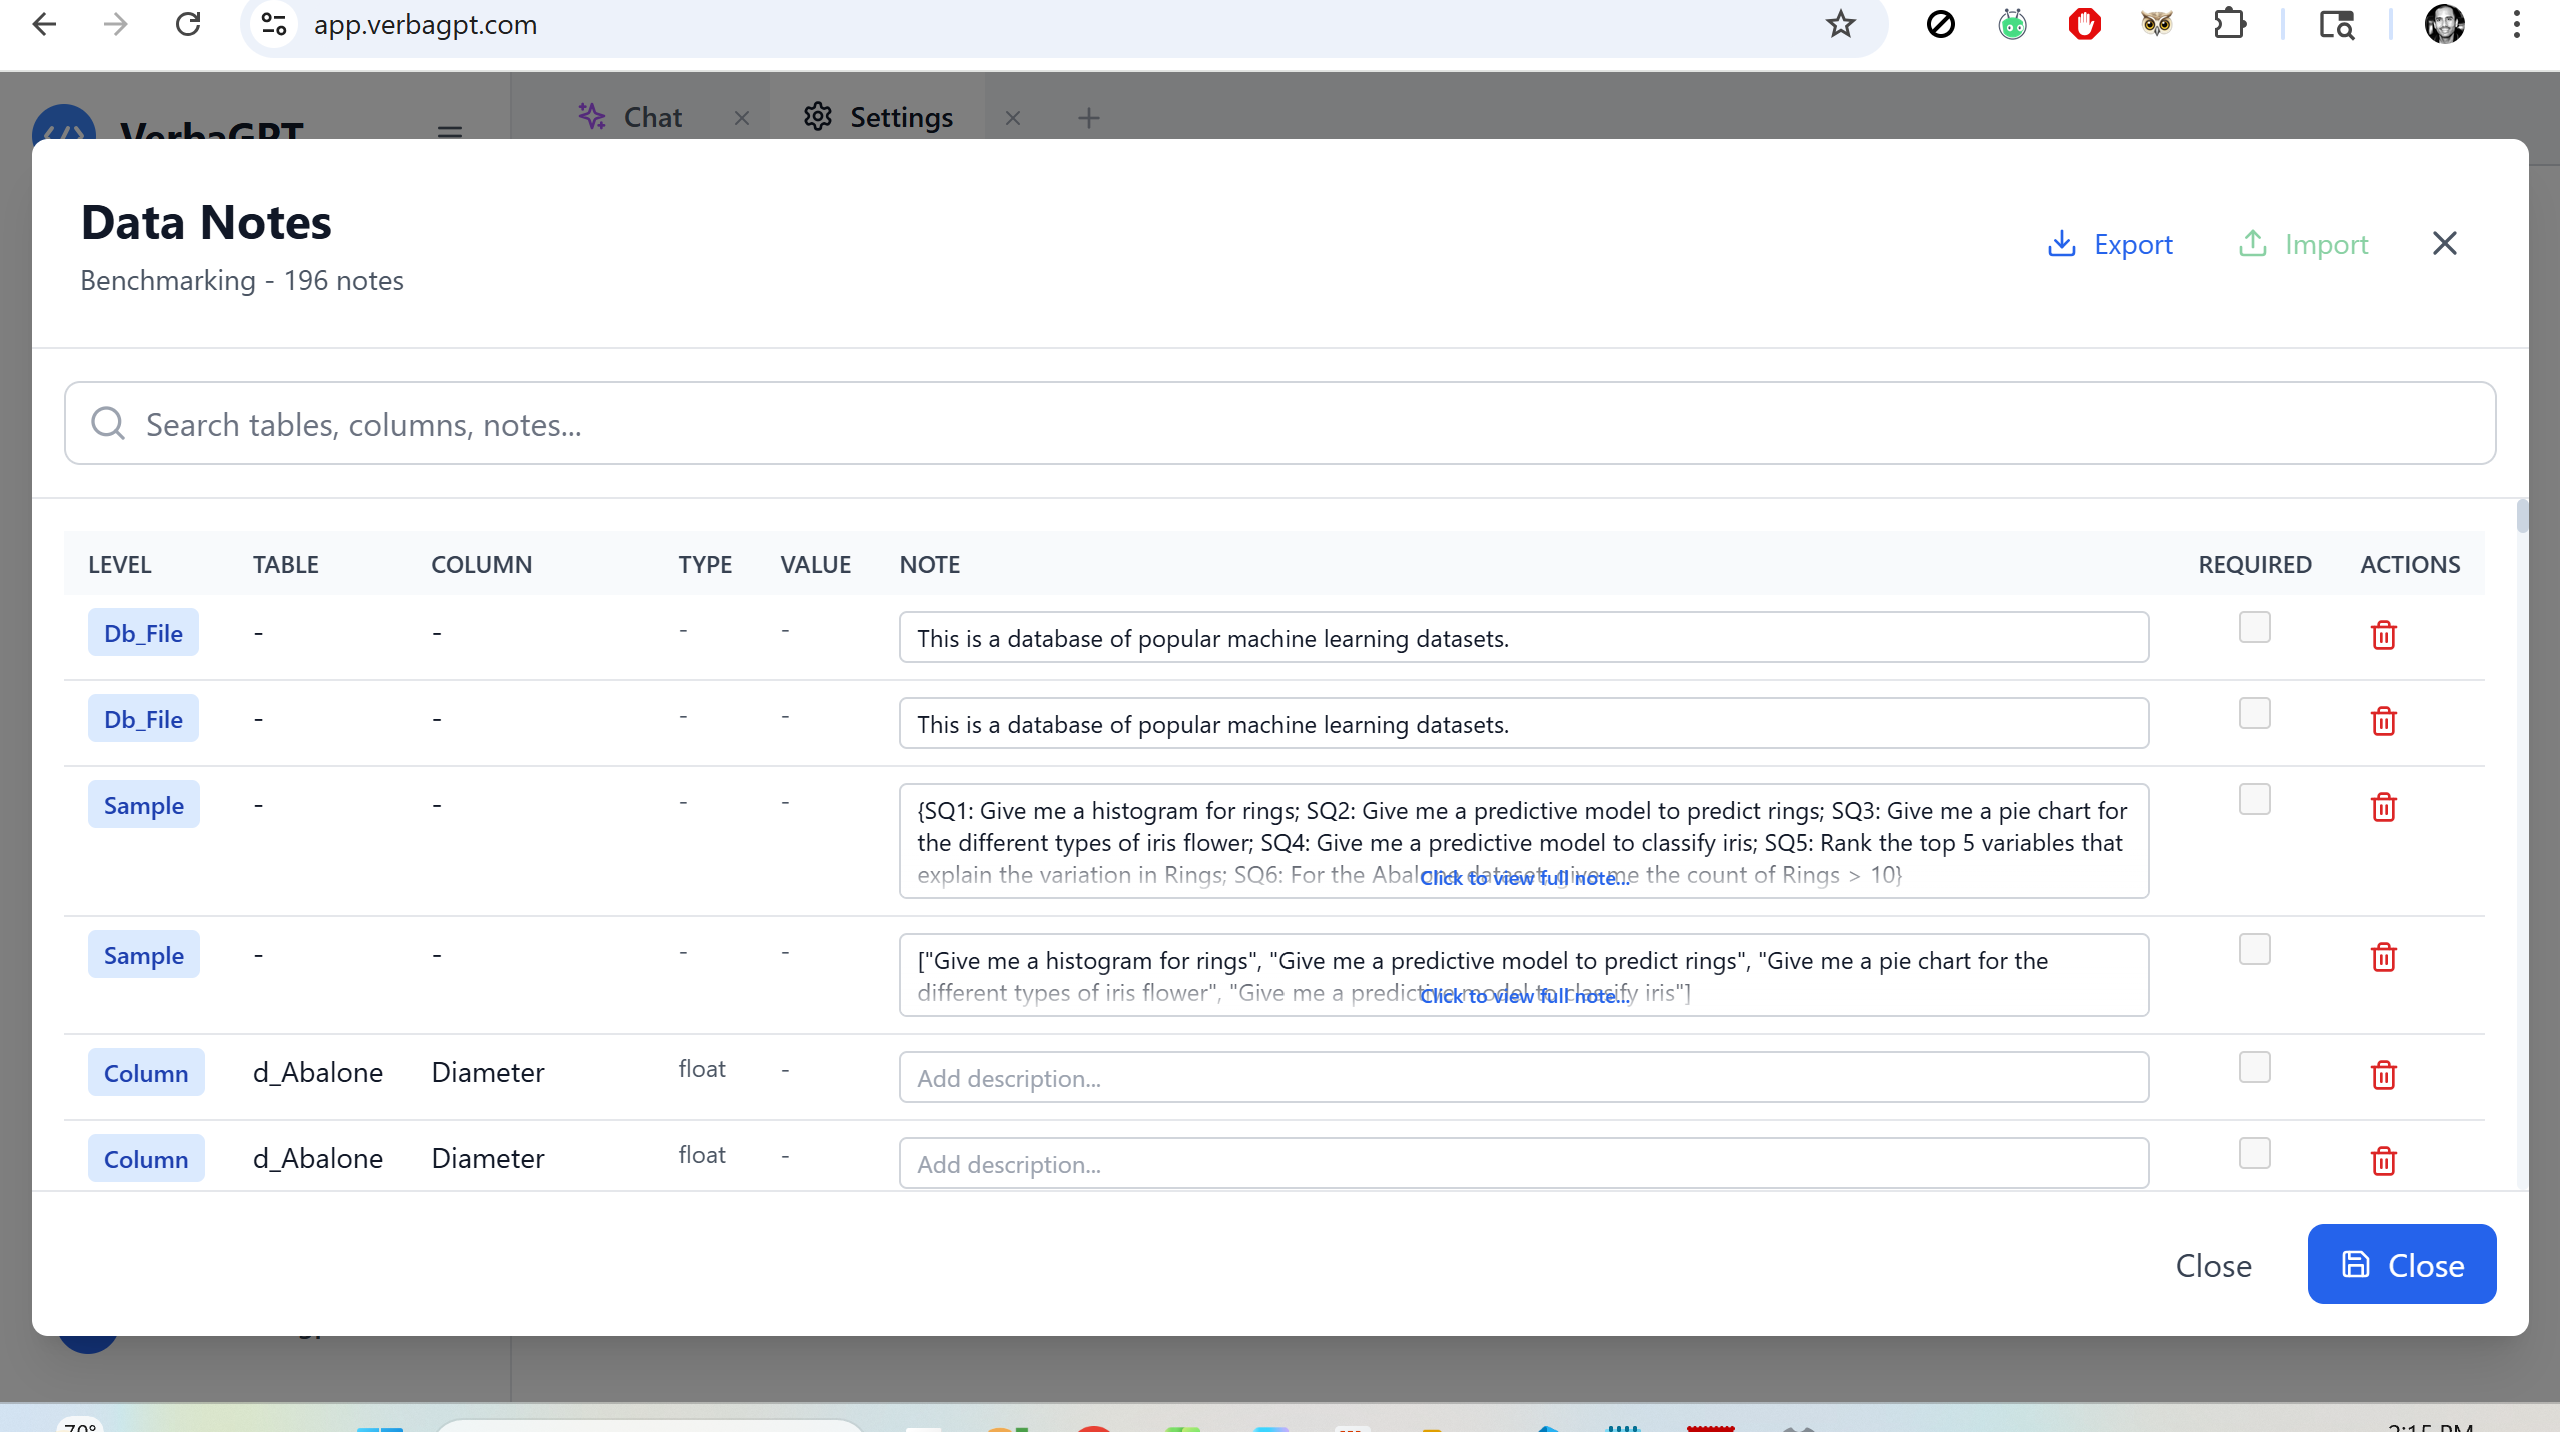
Task: Click the blue Close save button
Action: 2402,1264
